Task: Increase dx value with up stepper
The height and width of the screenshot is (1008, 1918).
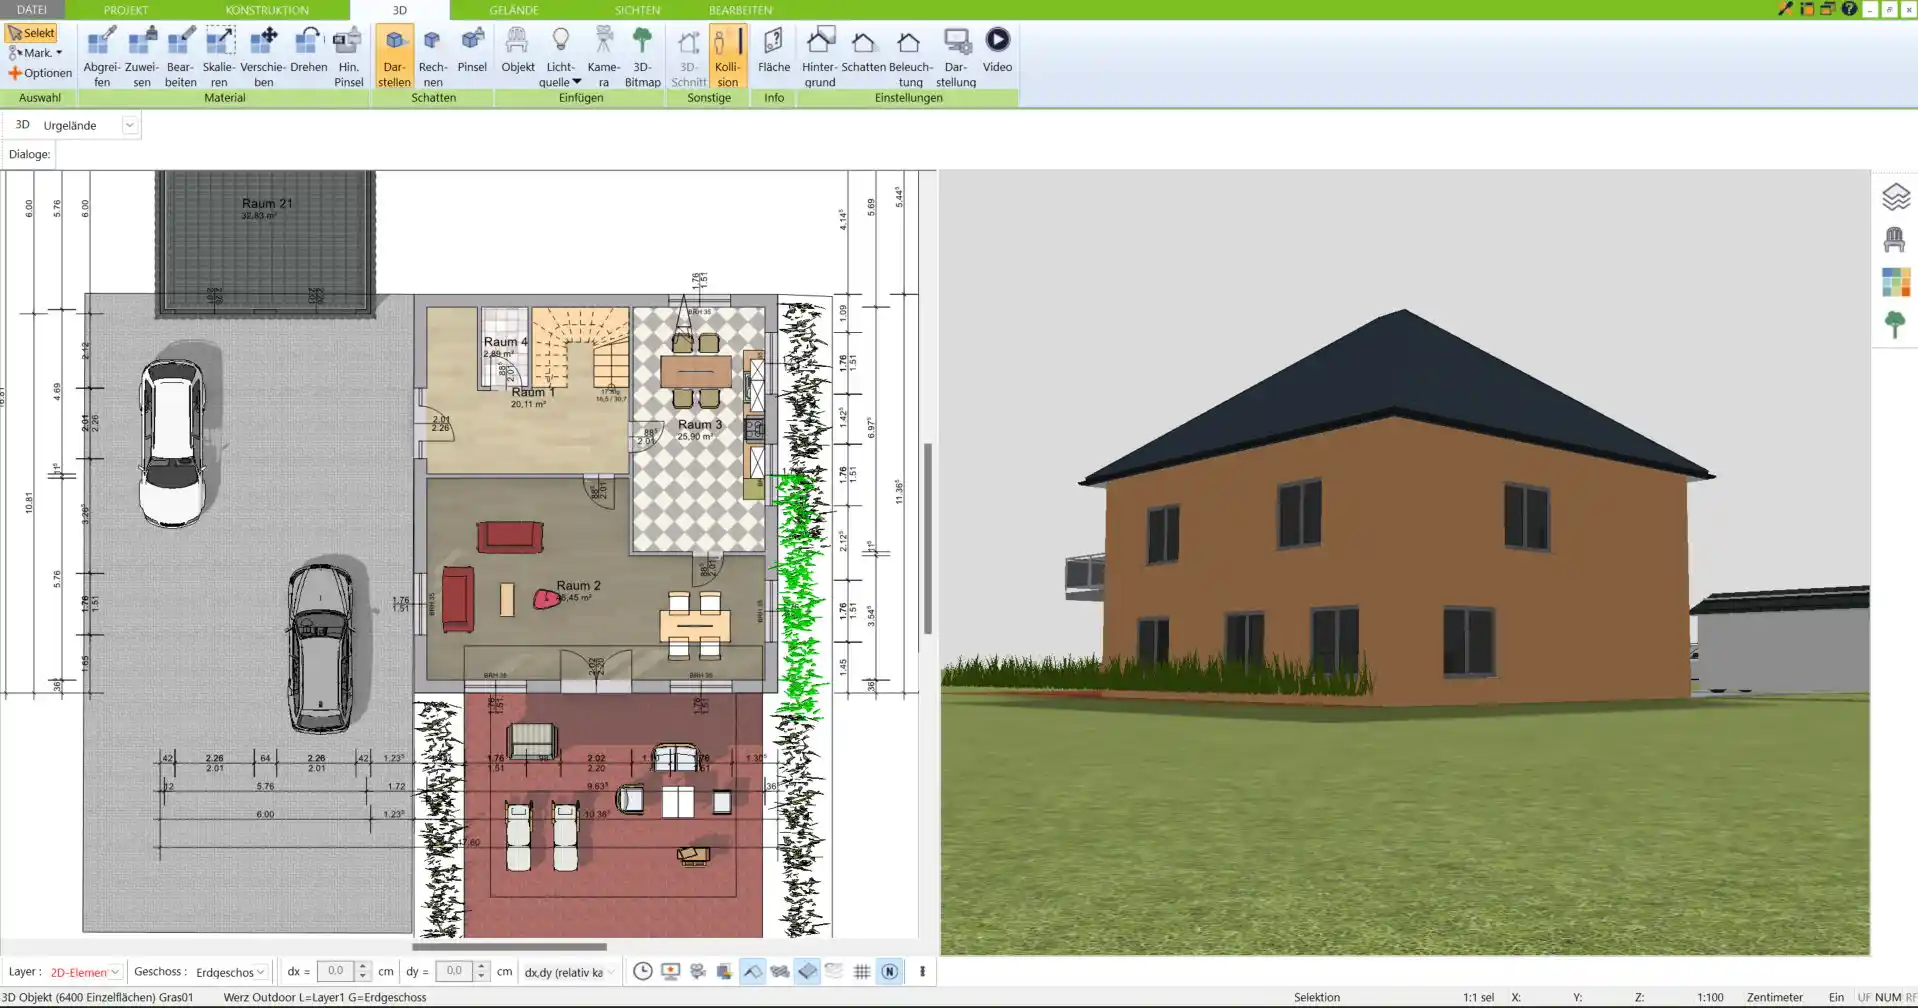Action: coord(363,966)
